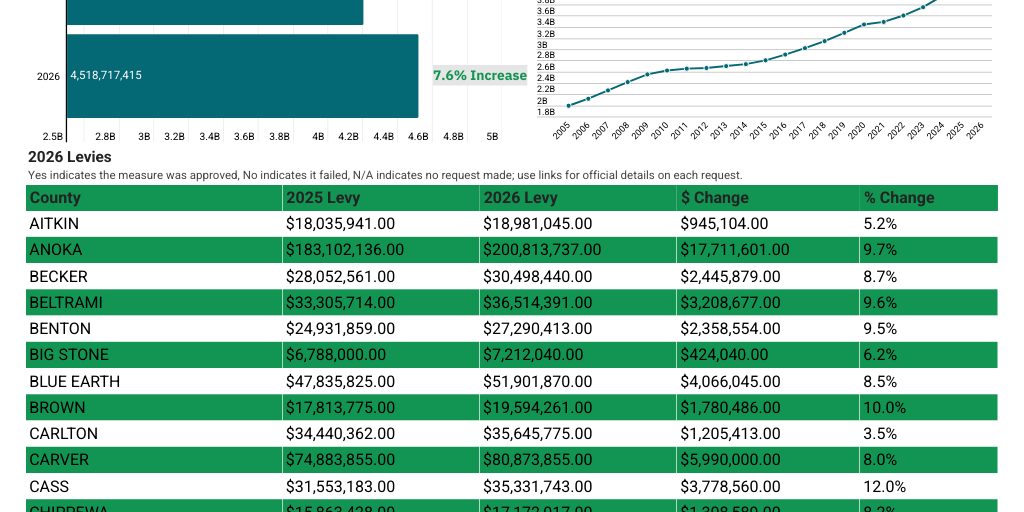The height and width of the screenshot is (512, 1024).
Task: Click BLUE EARTH's 2026 levy $51,901,870.00
Action: [578, 381]
